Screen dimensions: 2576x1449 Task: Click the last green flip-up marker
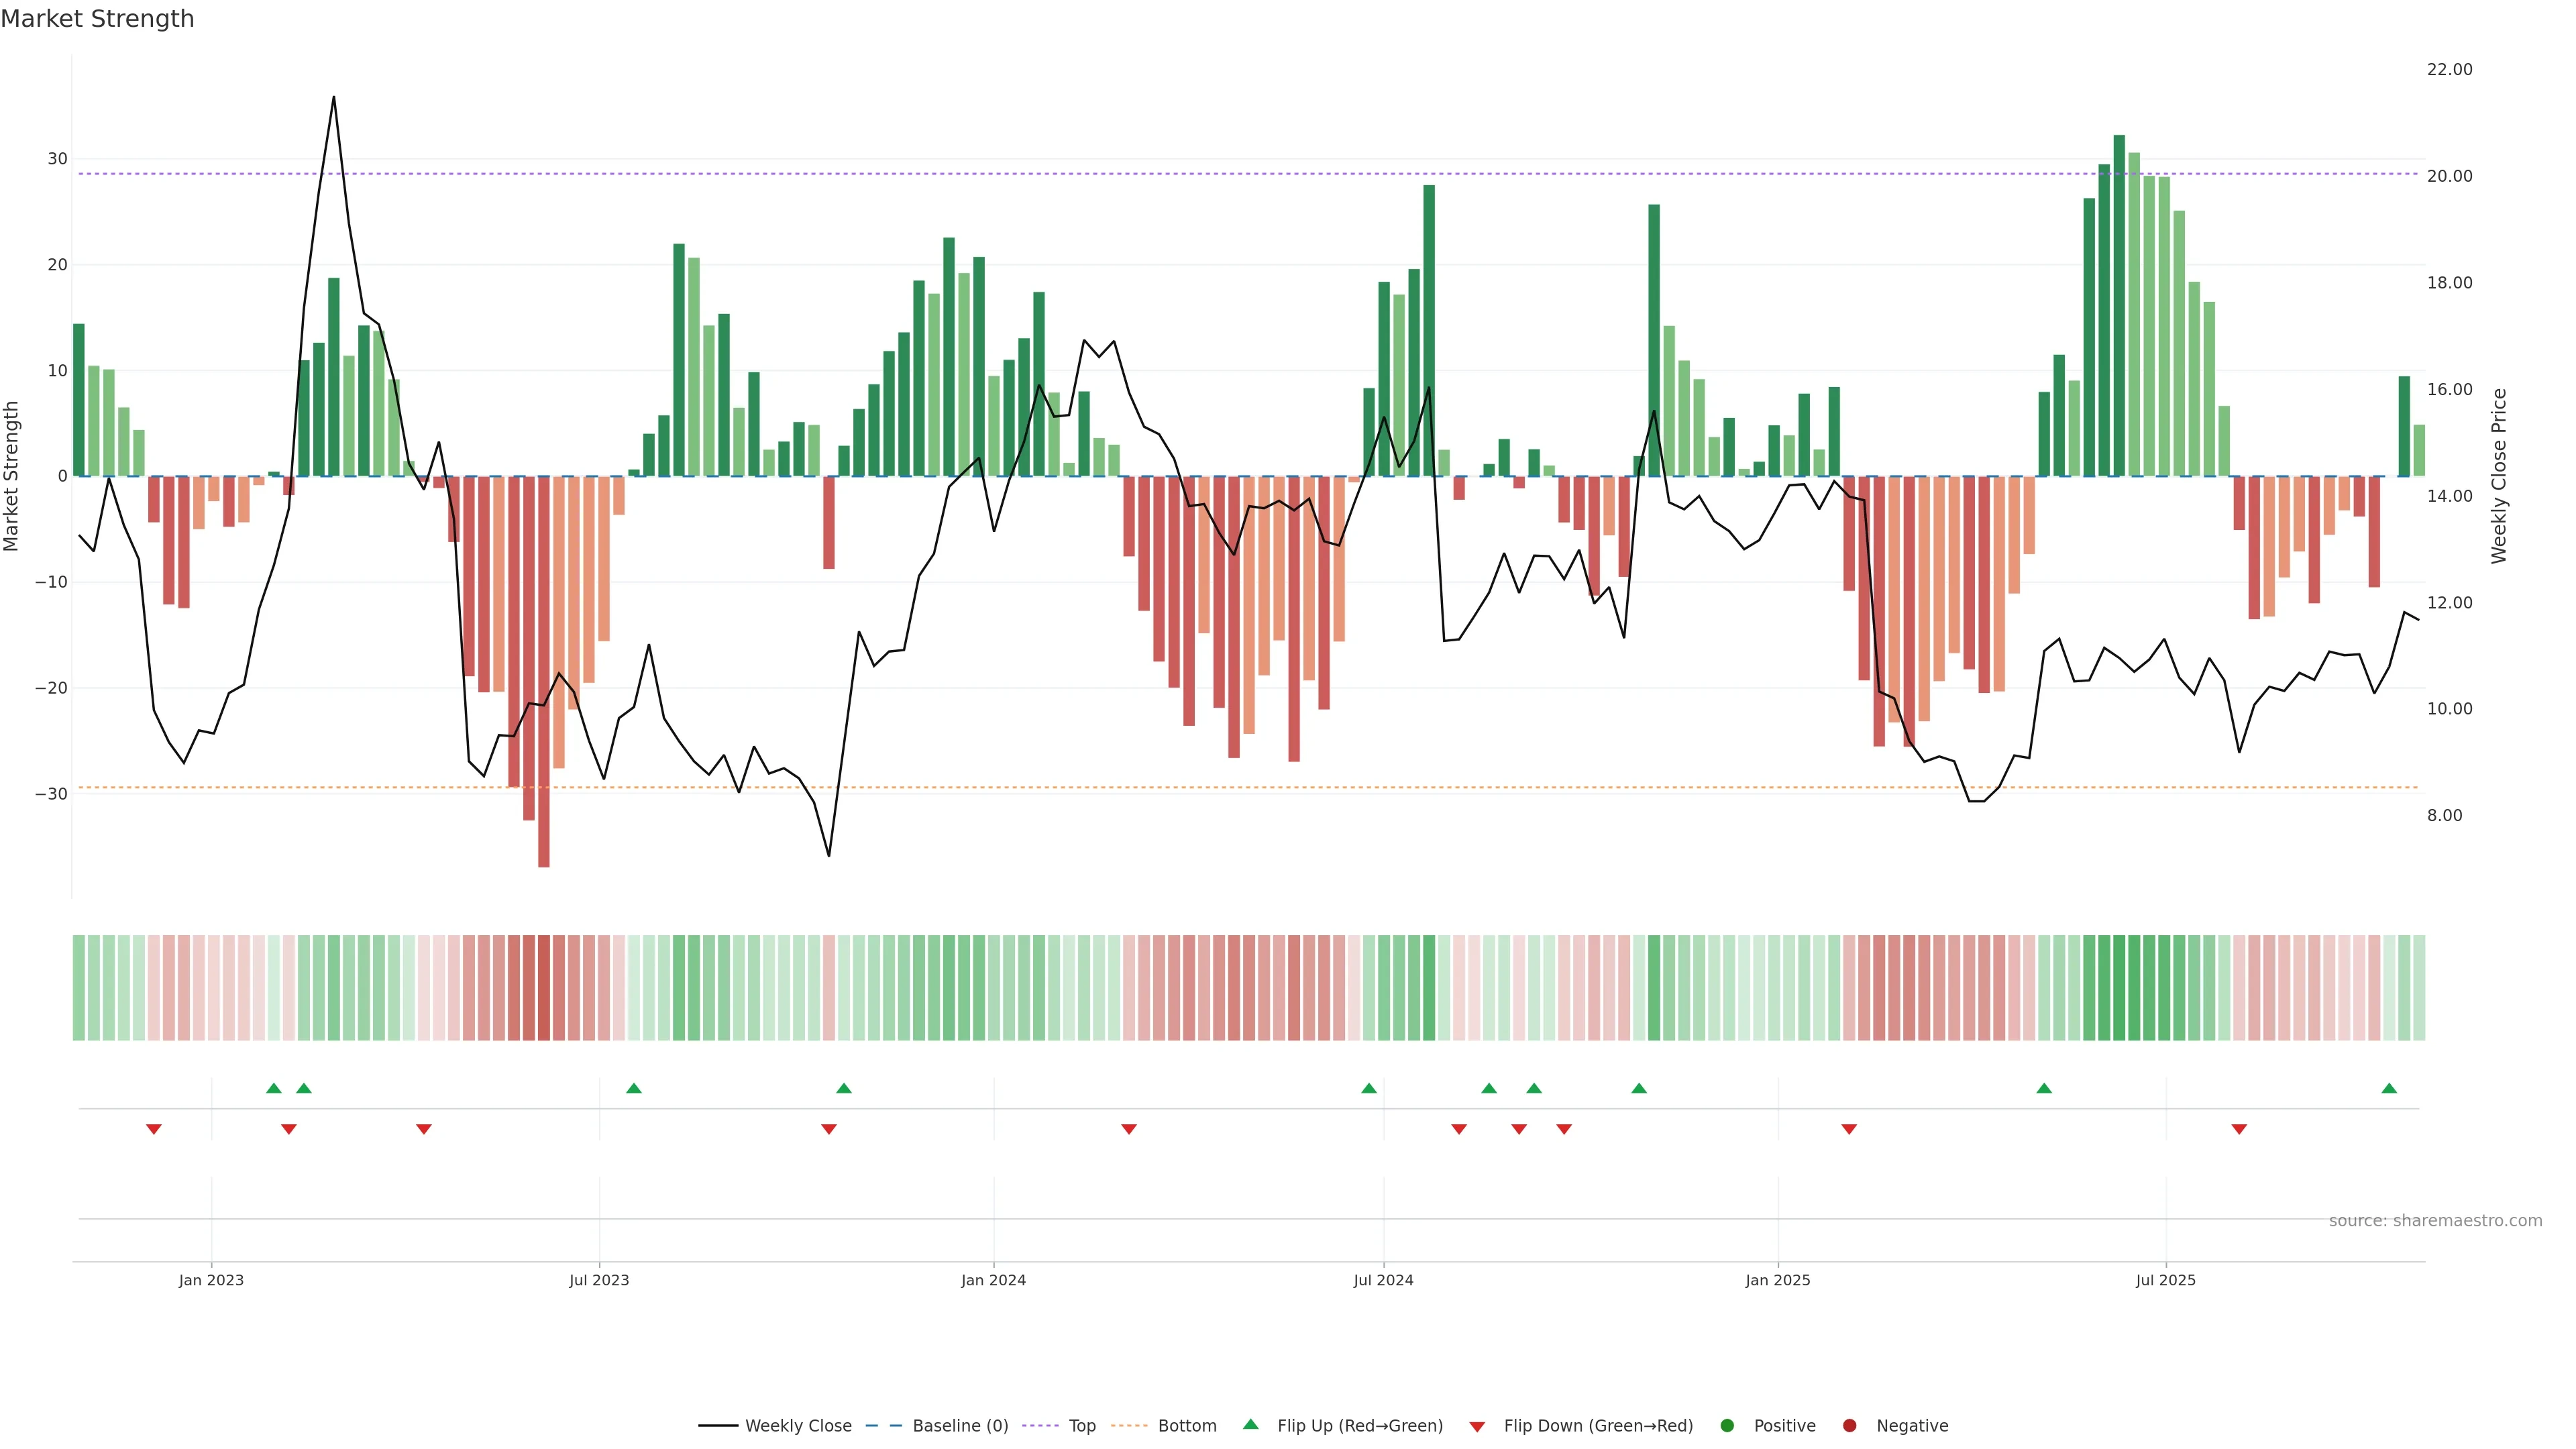click(x=2389, y=1088)
